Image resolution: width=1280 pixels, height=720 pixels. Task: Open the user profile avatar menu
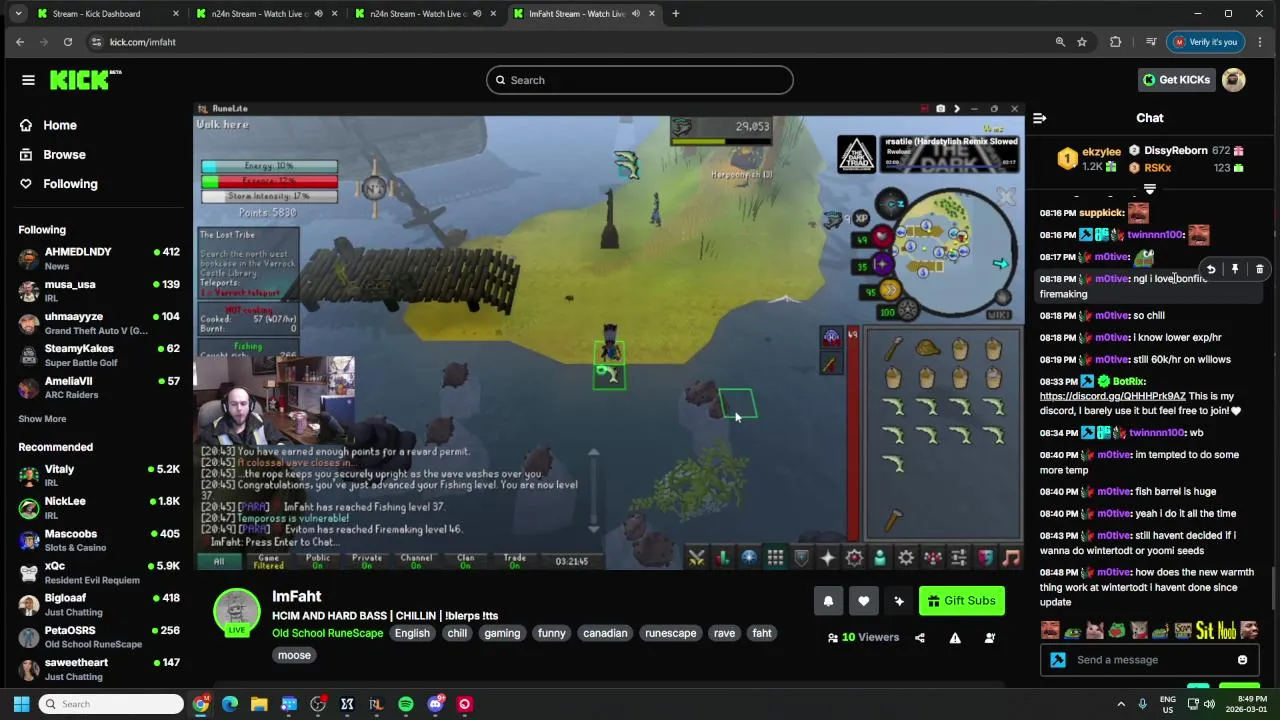coord(1234,80)
